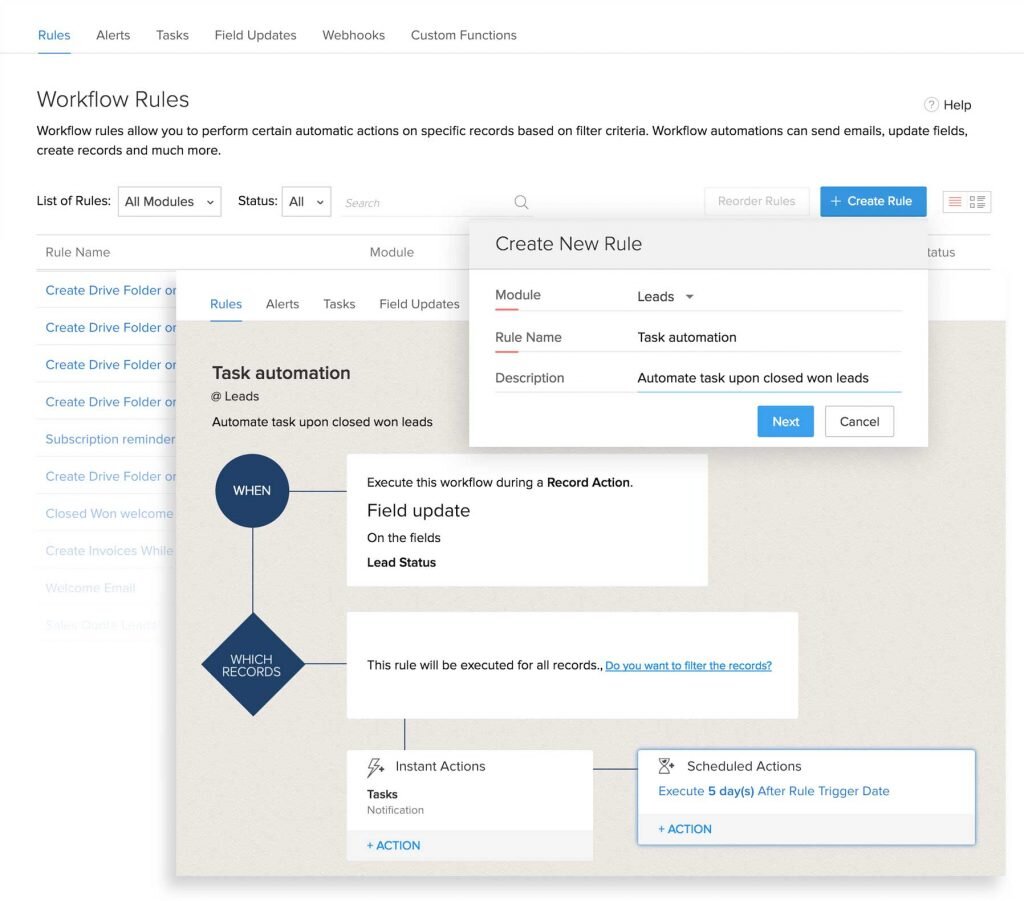
Task: Select the WHICH RECORDS diamond node
Action: 253,665
